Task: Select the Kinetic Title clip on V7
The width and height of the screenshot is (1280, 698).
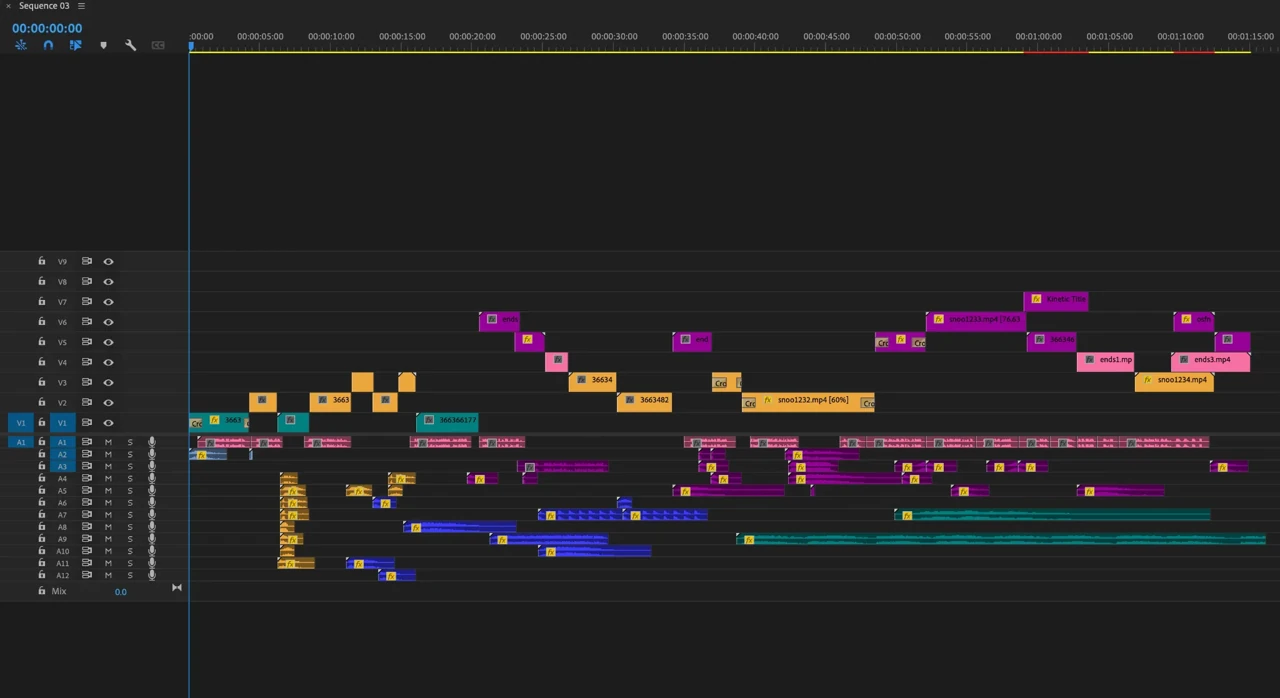Action: click(x=1055, y=300)
